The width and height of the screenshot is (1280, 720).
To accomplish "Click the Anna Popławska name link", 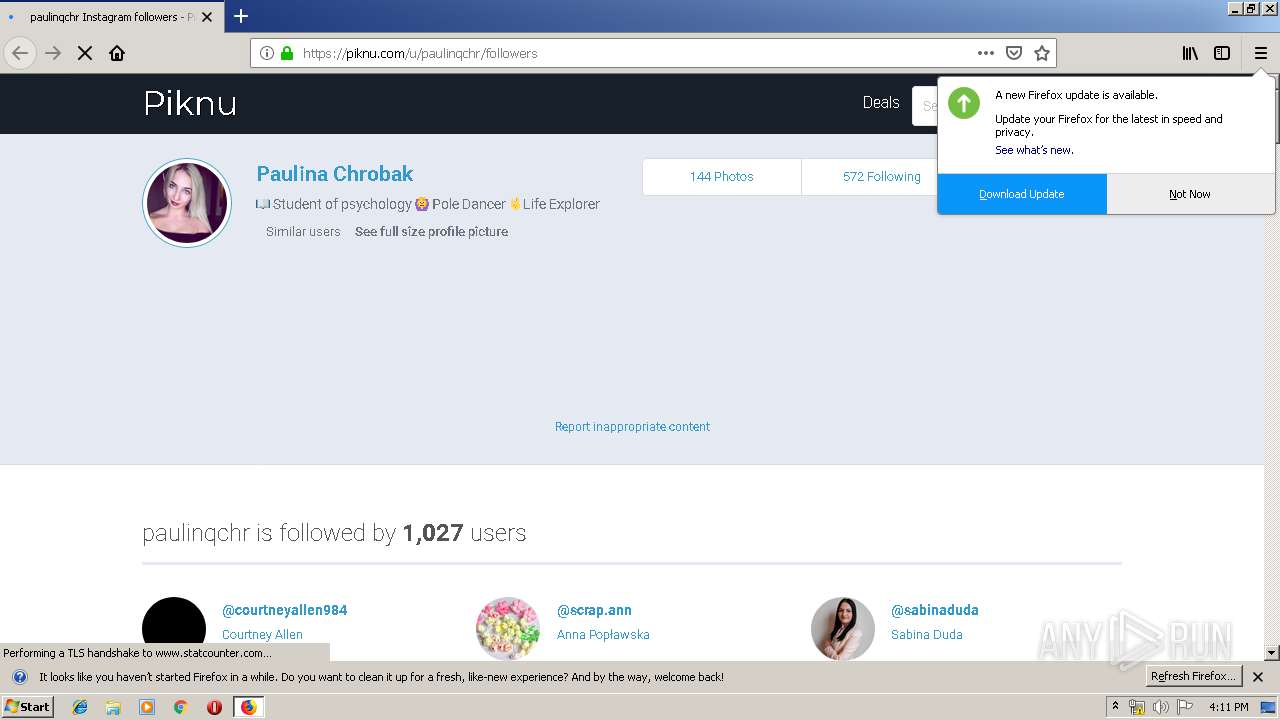I will pyautogui.click(x=603, y=634).
